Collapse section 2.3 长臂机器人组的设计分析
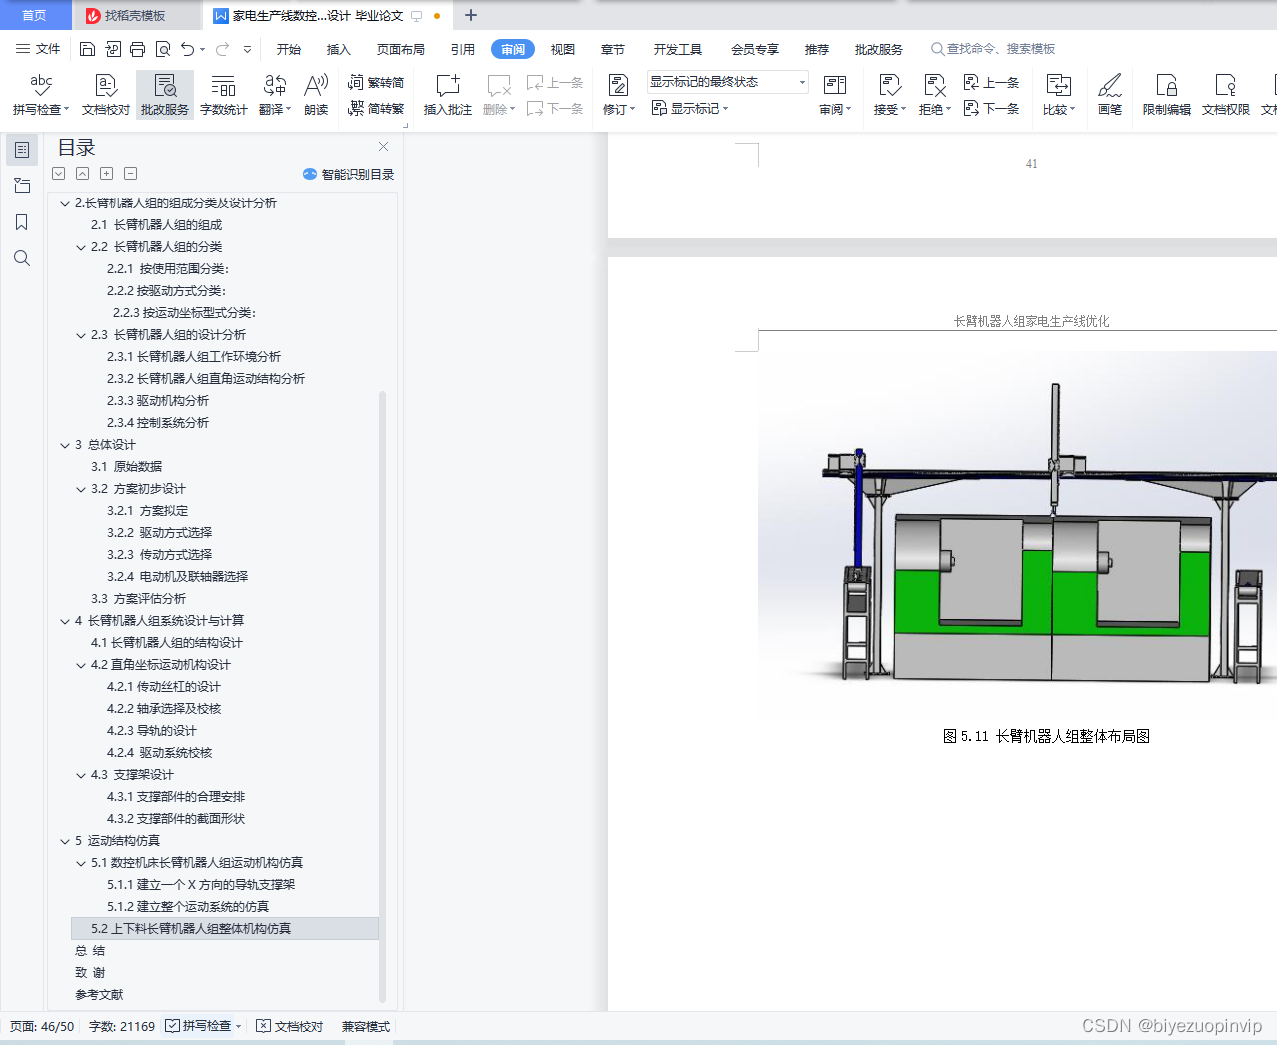This screenshot has width=1277, height=1045. coord(81,335)
